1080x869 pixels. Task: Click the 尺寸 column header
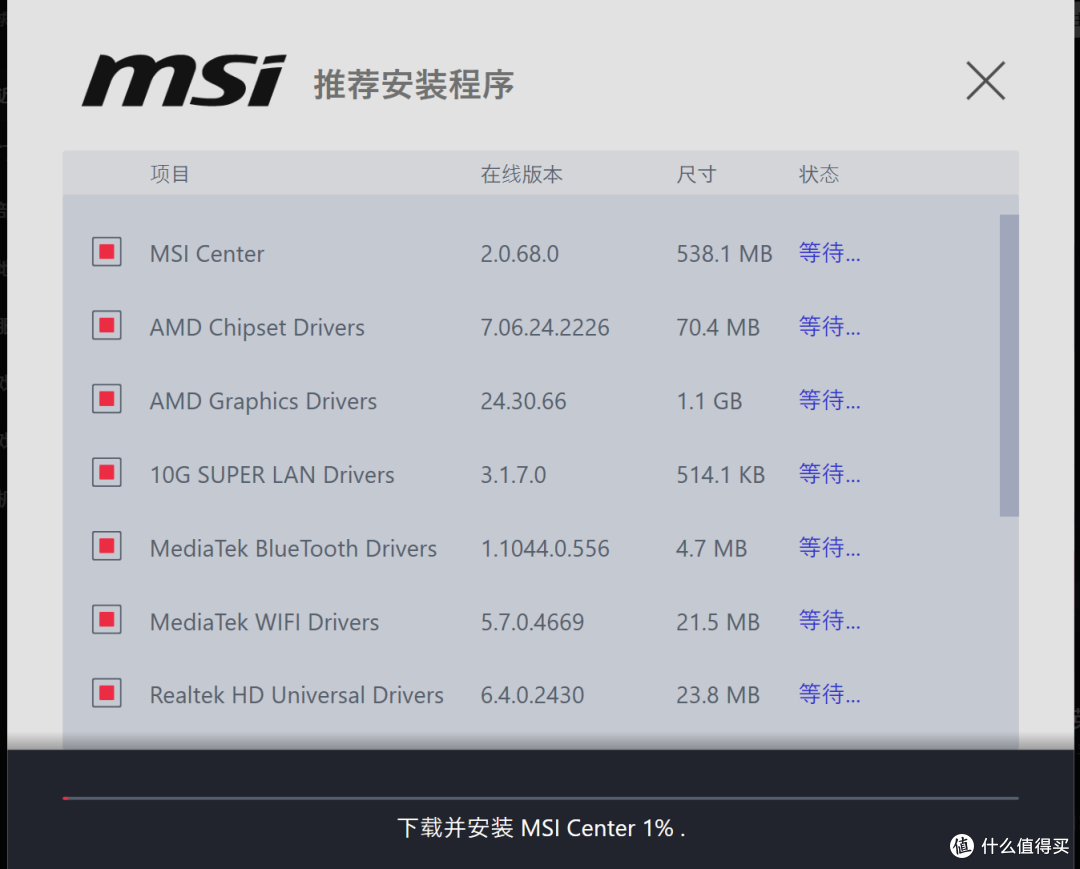pyautogui.click(x=696, y=174)
